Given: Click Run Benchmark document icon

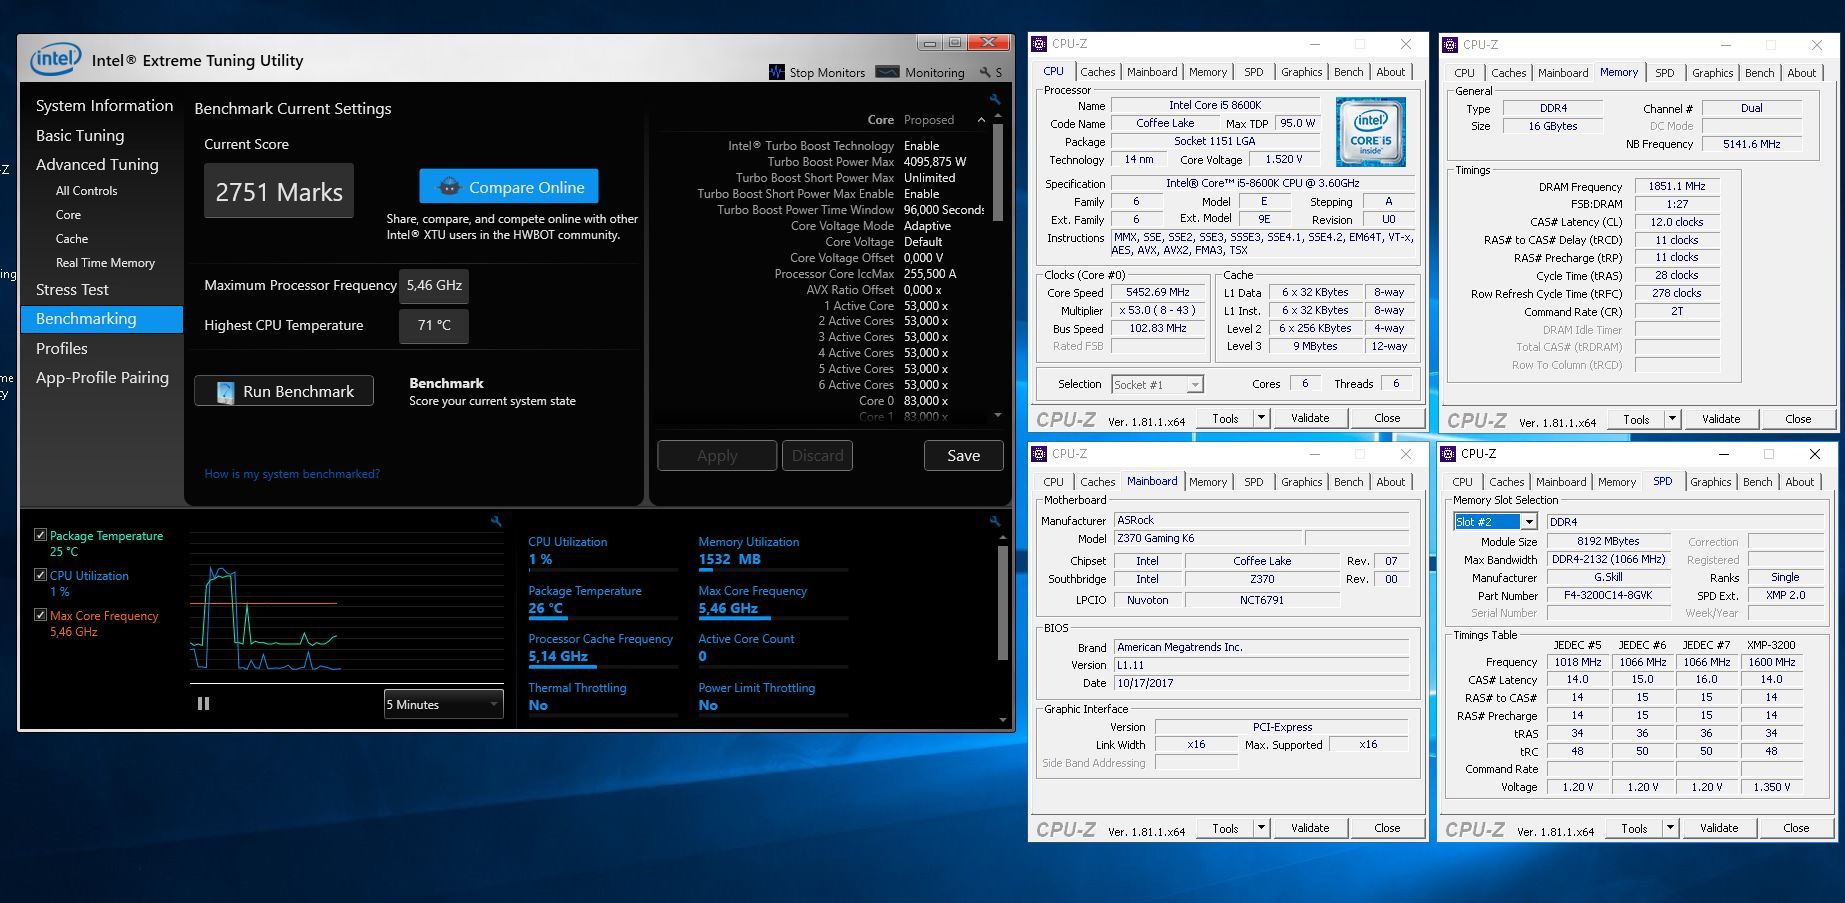Looking at the screenshot, I should [x=225, y=391].
